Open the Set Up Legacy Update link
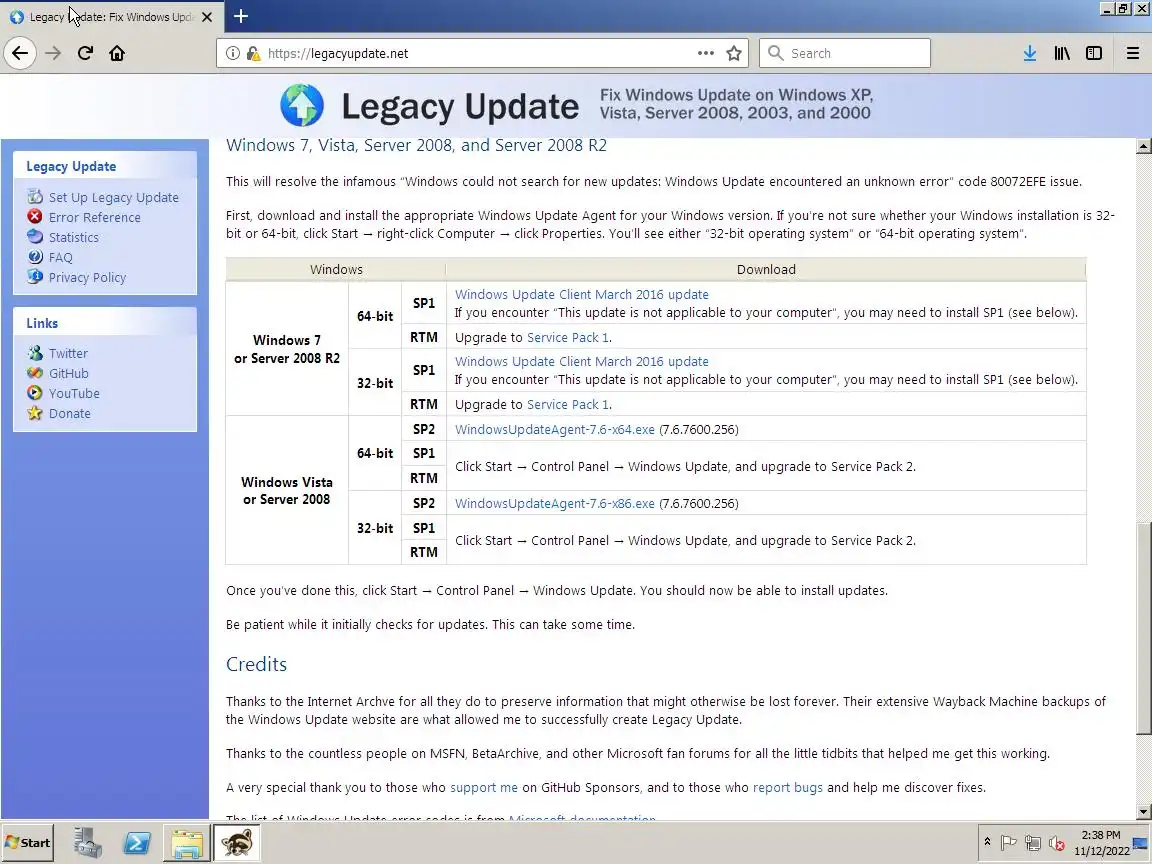 (114, 197)
